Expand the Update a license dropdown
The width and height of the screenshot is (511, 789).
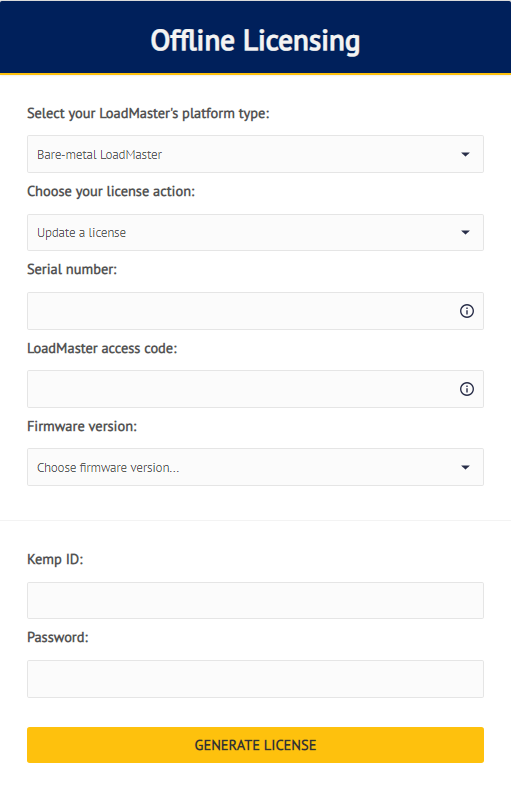[x=256, y=232]
